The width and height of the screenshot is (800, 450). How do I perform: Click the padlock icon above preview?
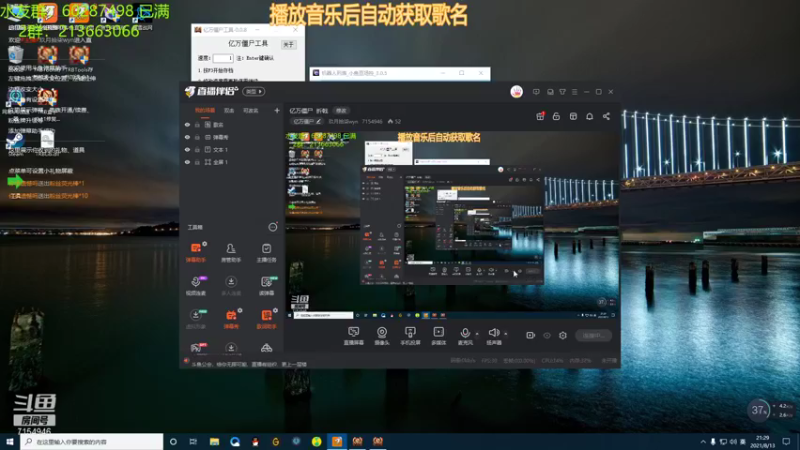[x=556, y=116]
